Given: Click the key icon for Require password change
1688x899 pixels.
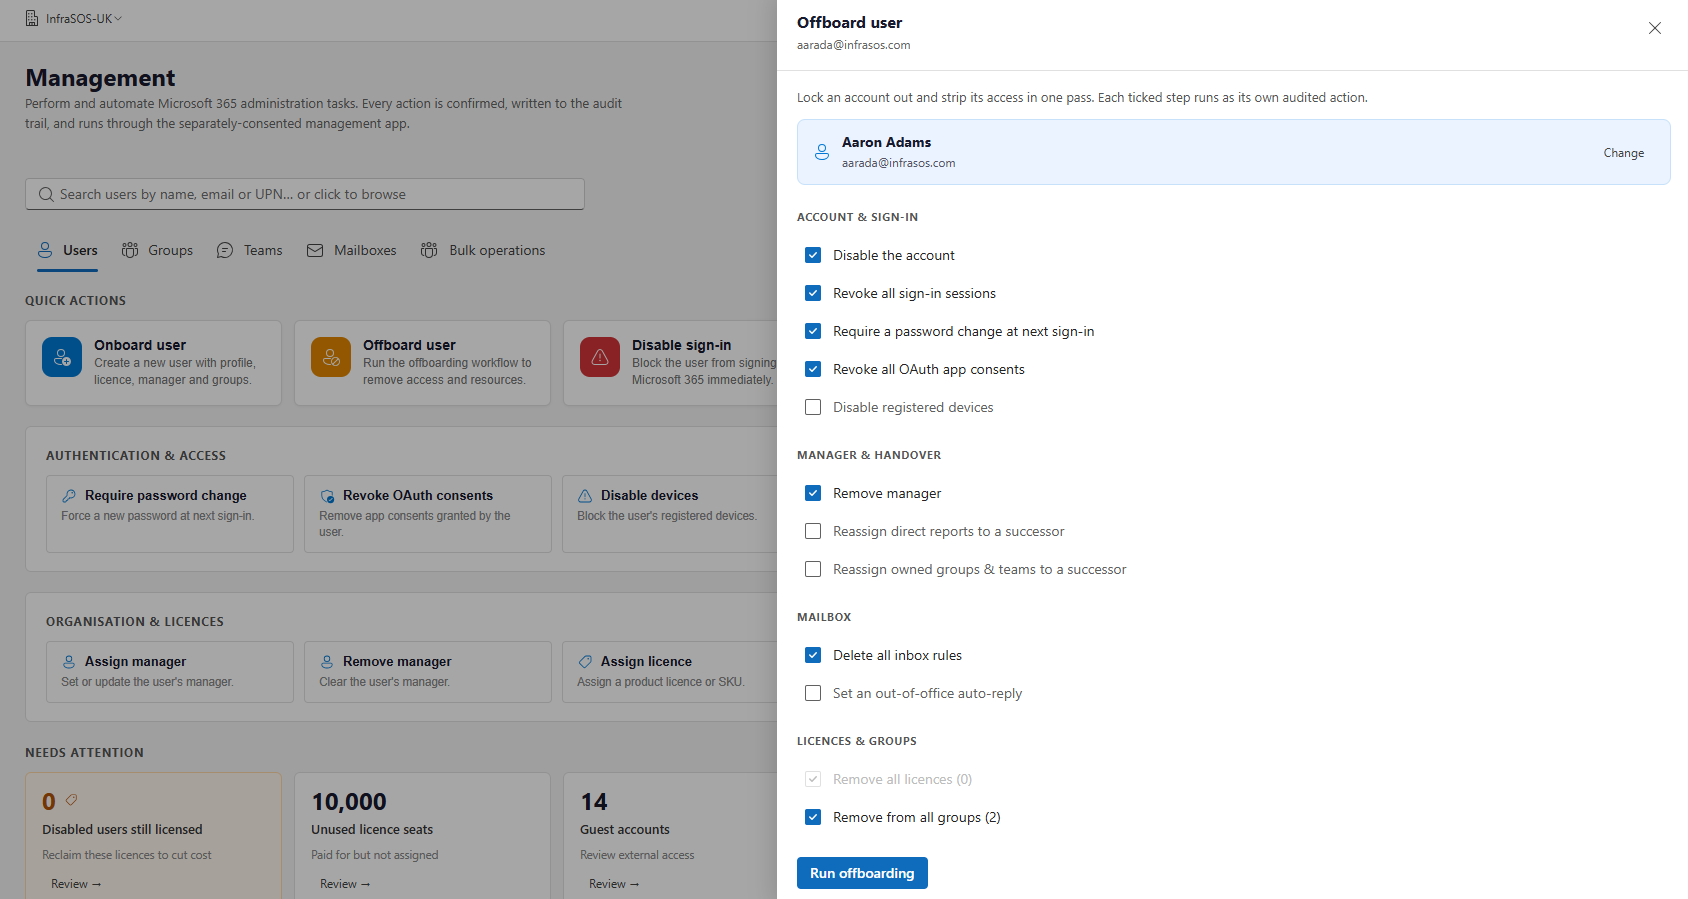Looking at the screenshot, I should [x=69, y=496].
